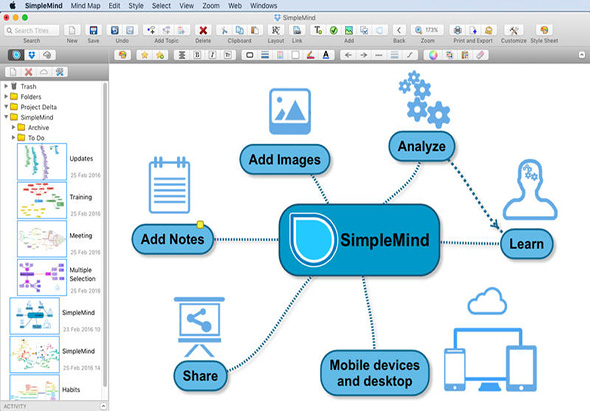Screen dimensions: 590x411
Task: Cut using the scissors Clipboard icon
Action: [224, 30]
